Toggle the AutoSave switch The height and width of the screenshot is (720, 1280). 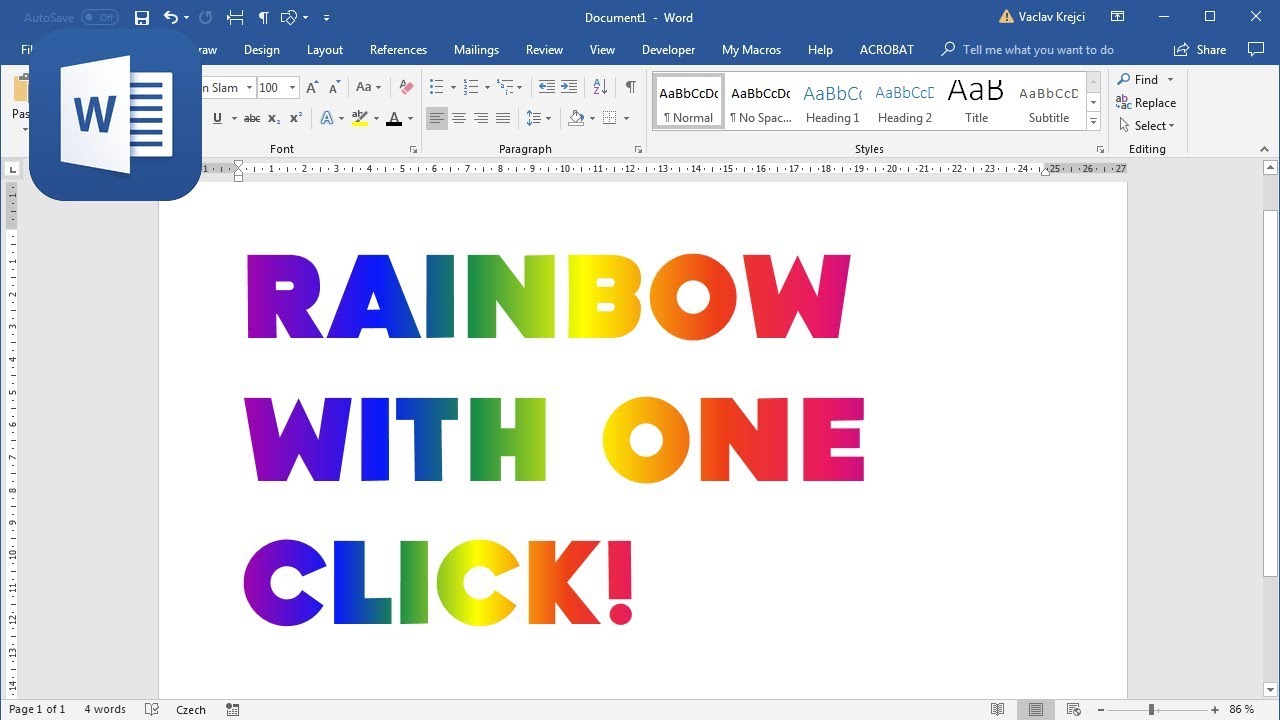coord(99,18)
